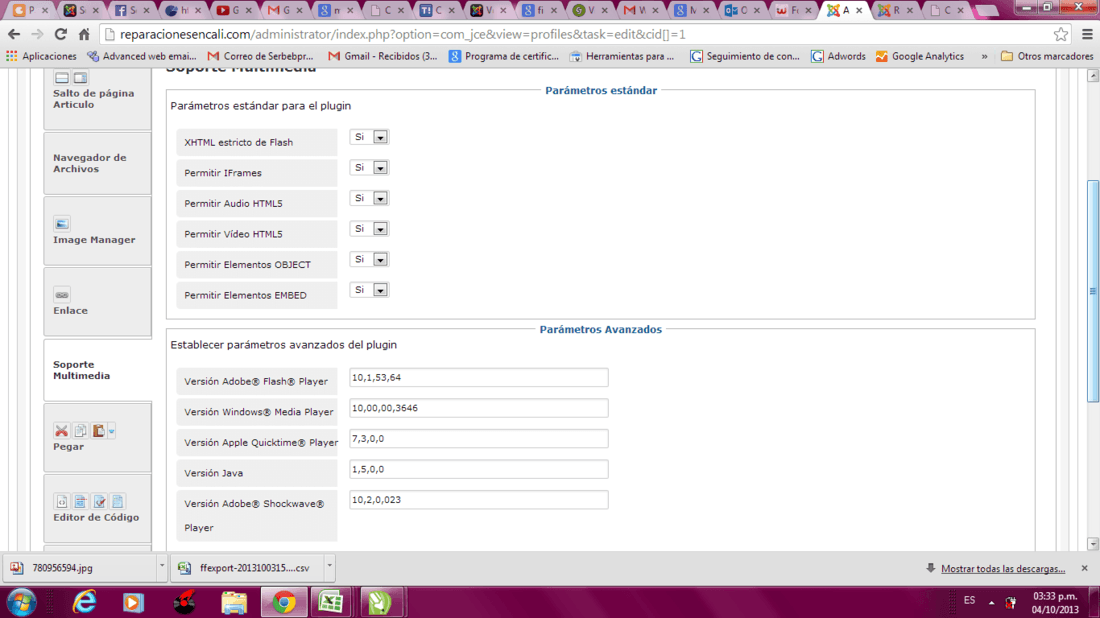Open options arrow for ffexport csv download
Viewport: 1100px width, 618px height.
[x=329, y=565]
